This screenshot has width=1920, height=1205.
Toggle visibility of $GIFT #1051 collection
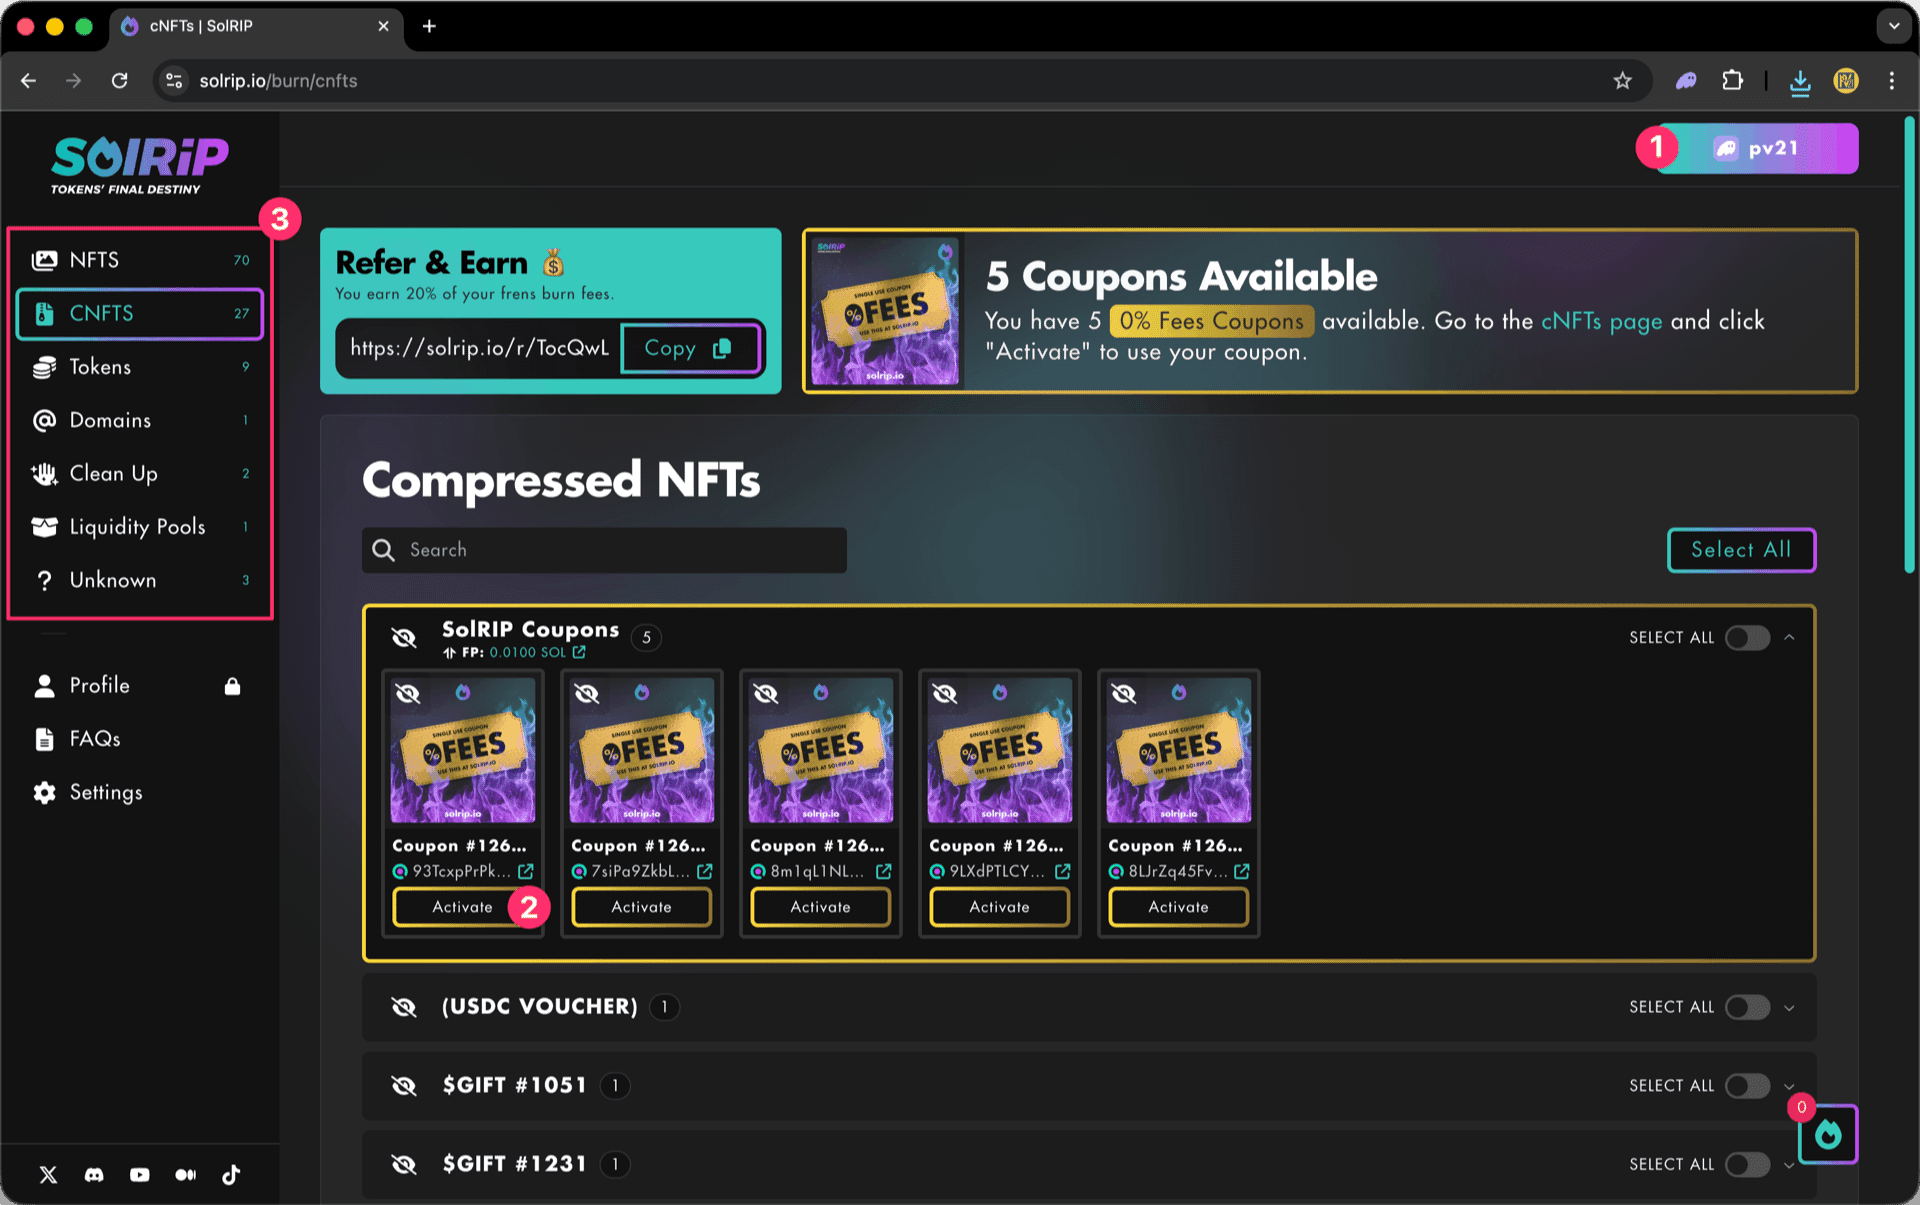(x=404, y=1086)
